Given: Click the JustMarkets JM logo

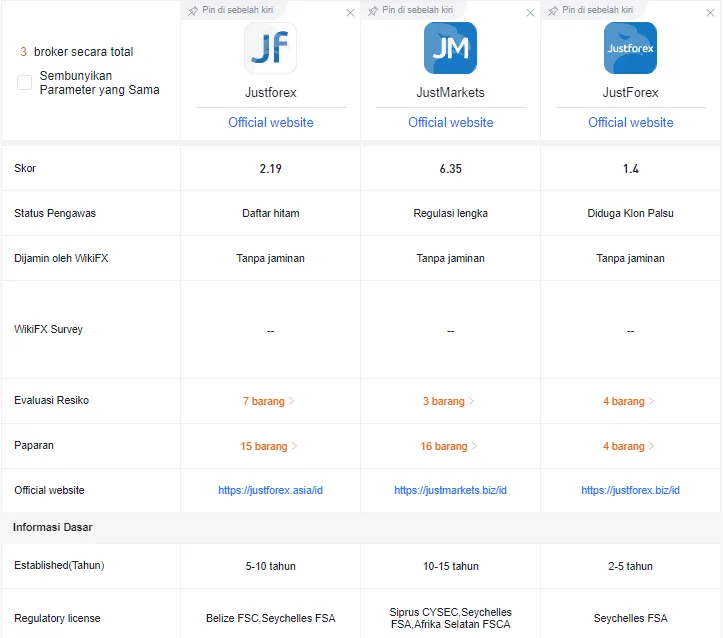Looking at the screenshot, I should point(450,48).
